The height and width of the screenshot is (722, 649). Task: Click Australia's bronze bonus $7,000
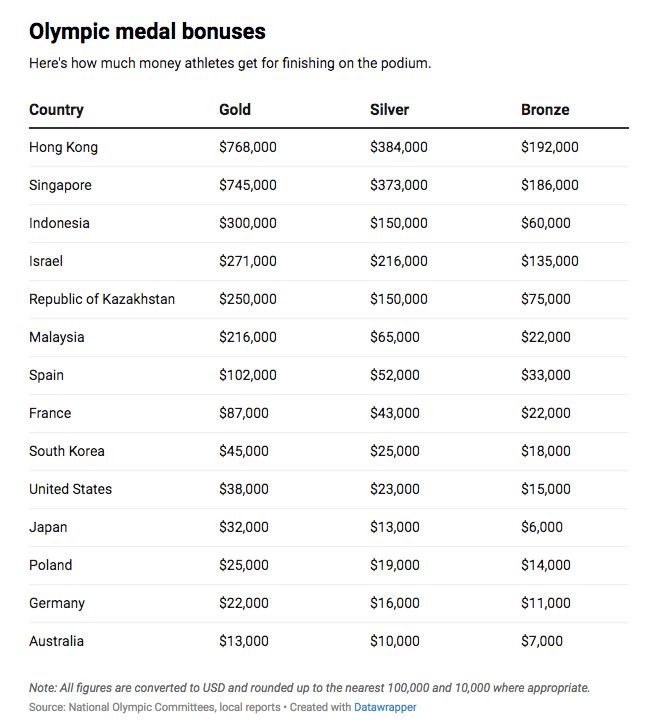click(542, 641)
